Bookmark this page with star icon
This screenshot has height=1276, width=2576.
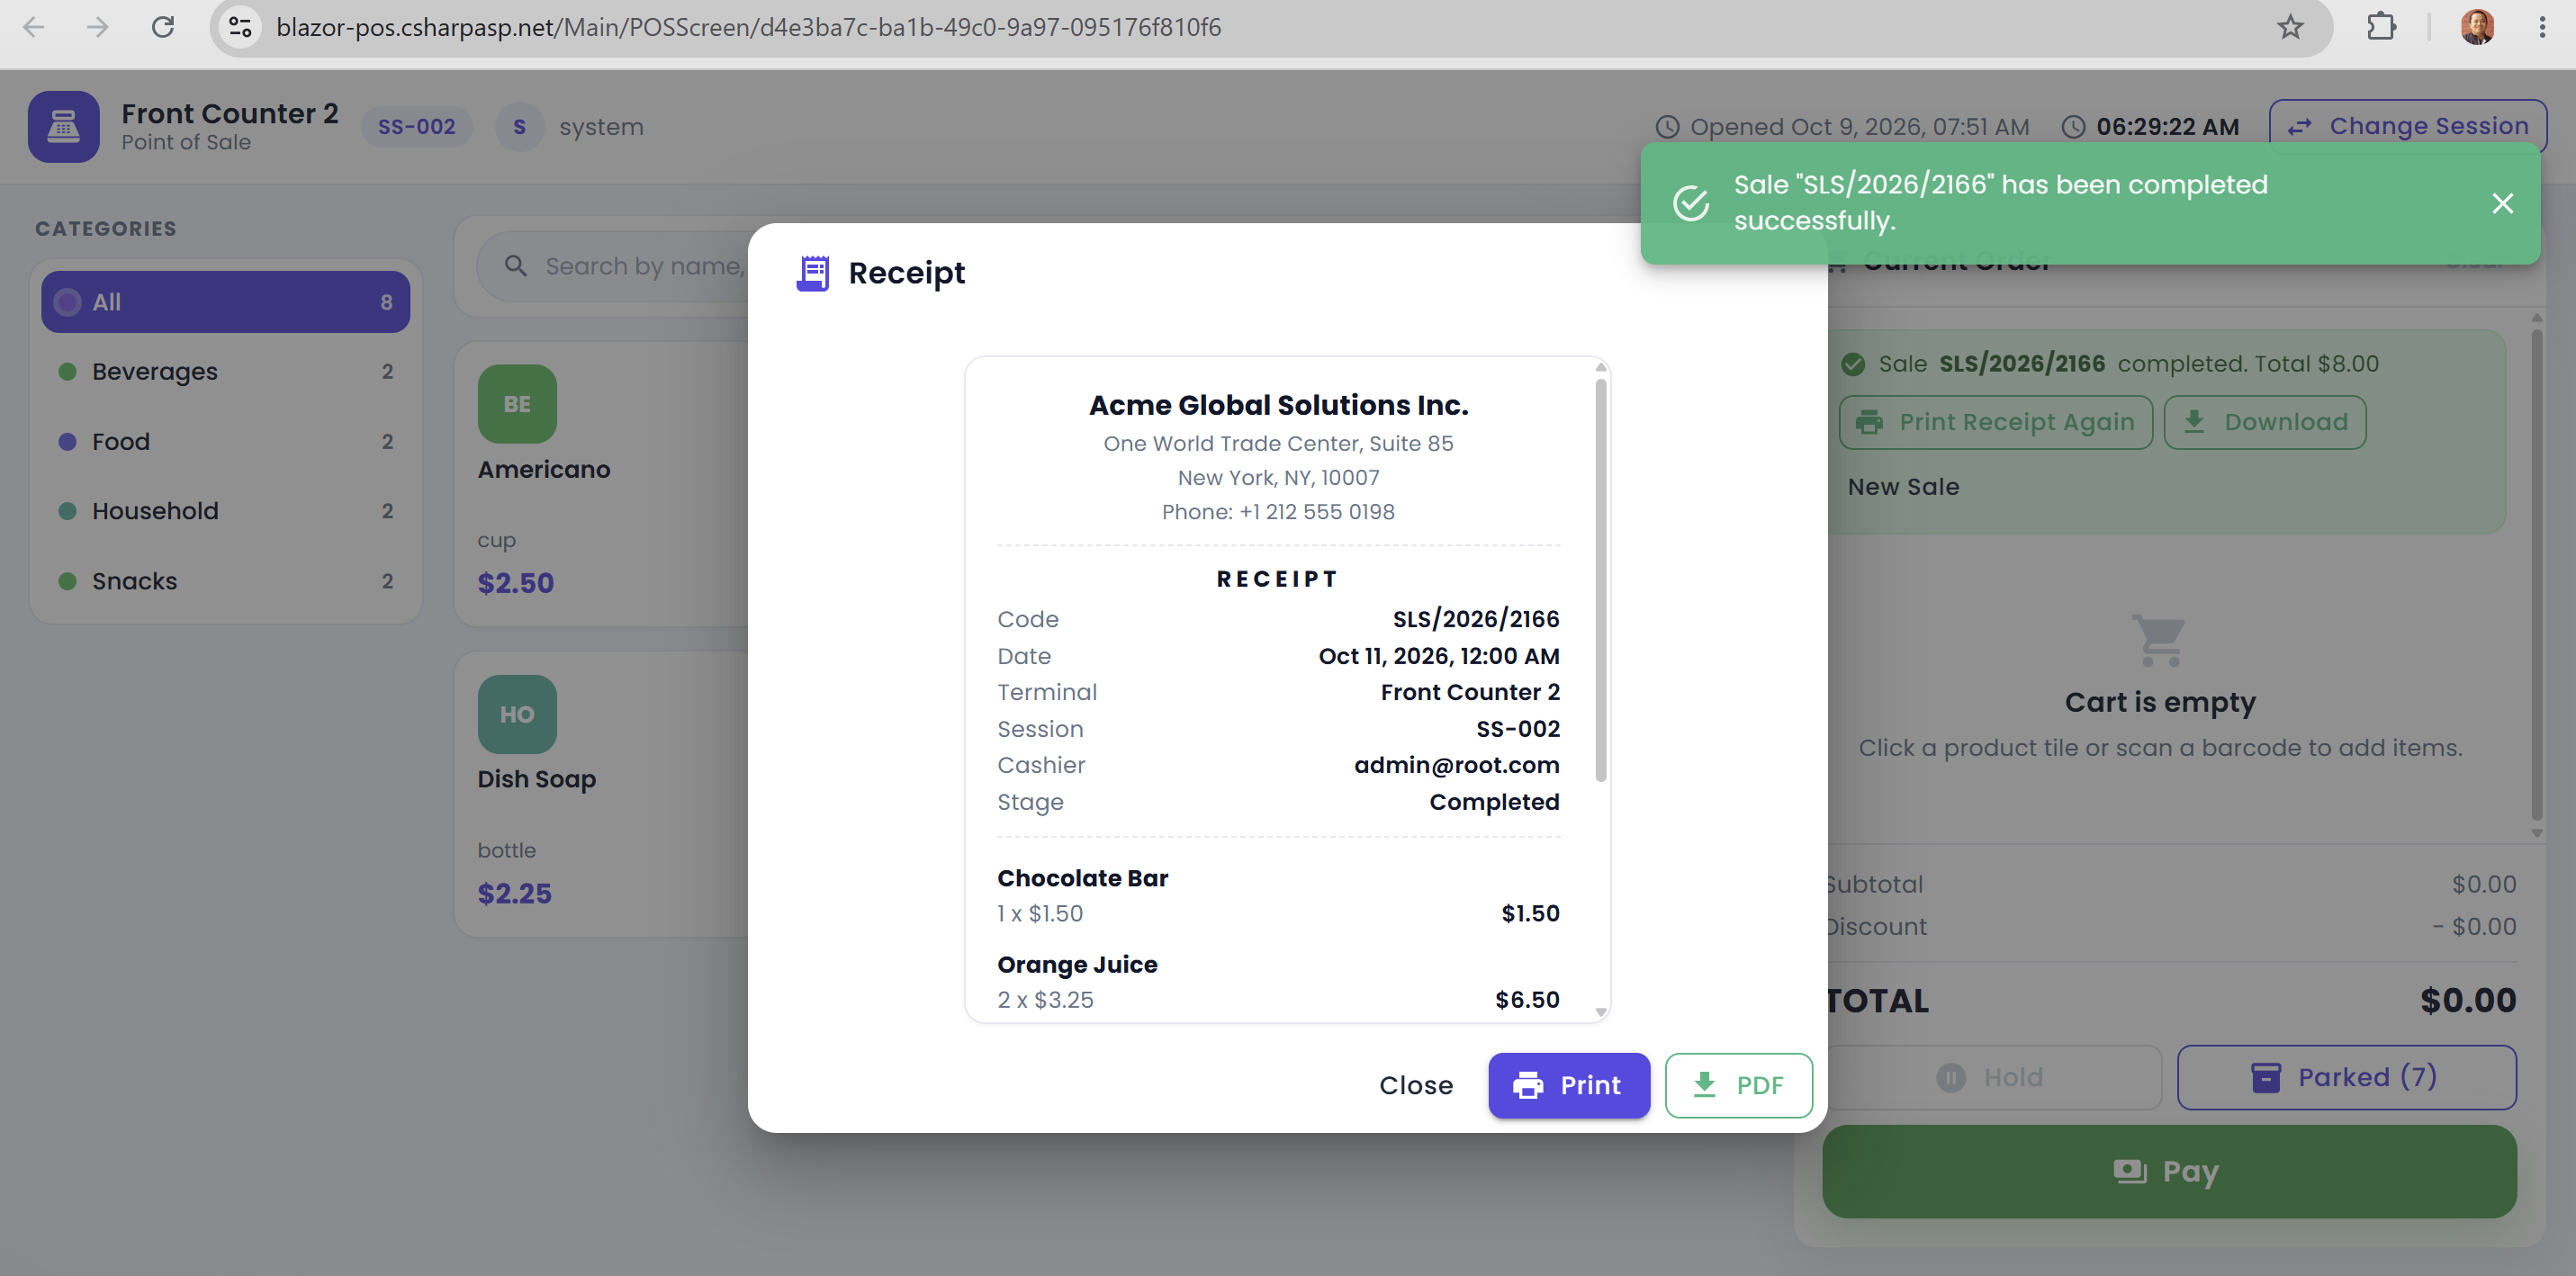pos(2290,27)
